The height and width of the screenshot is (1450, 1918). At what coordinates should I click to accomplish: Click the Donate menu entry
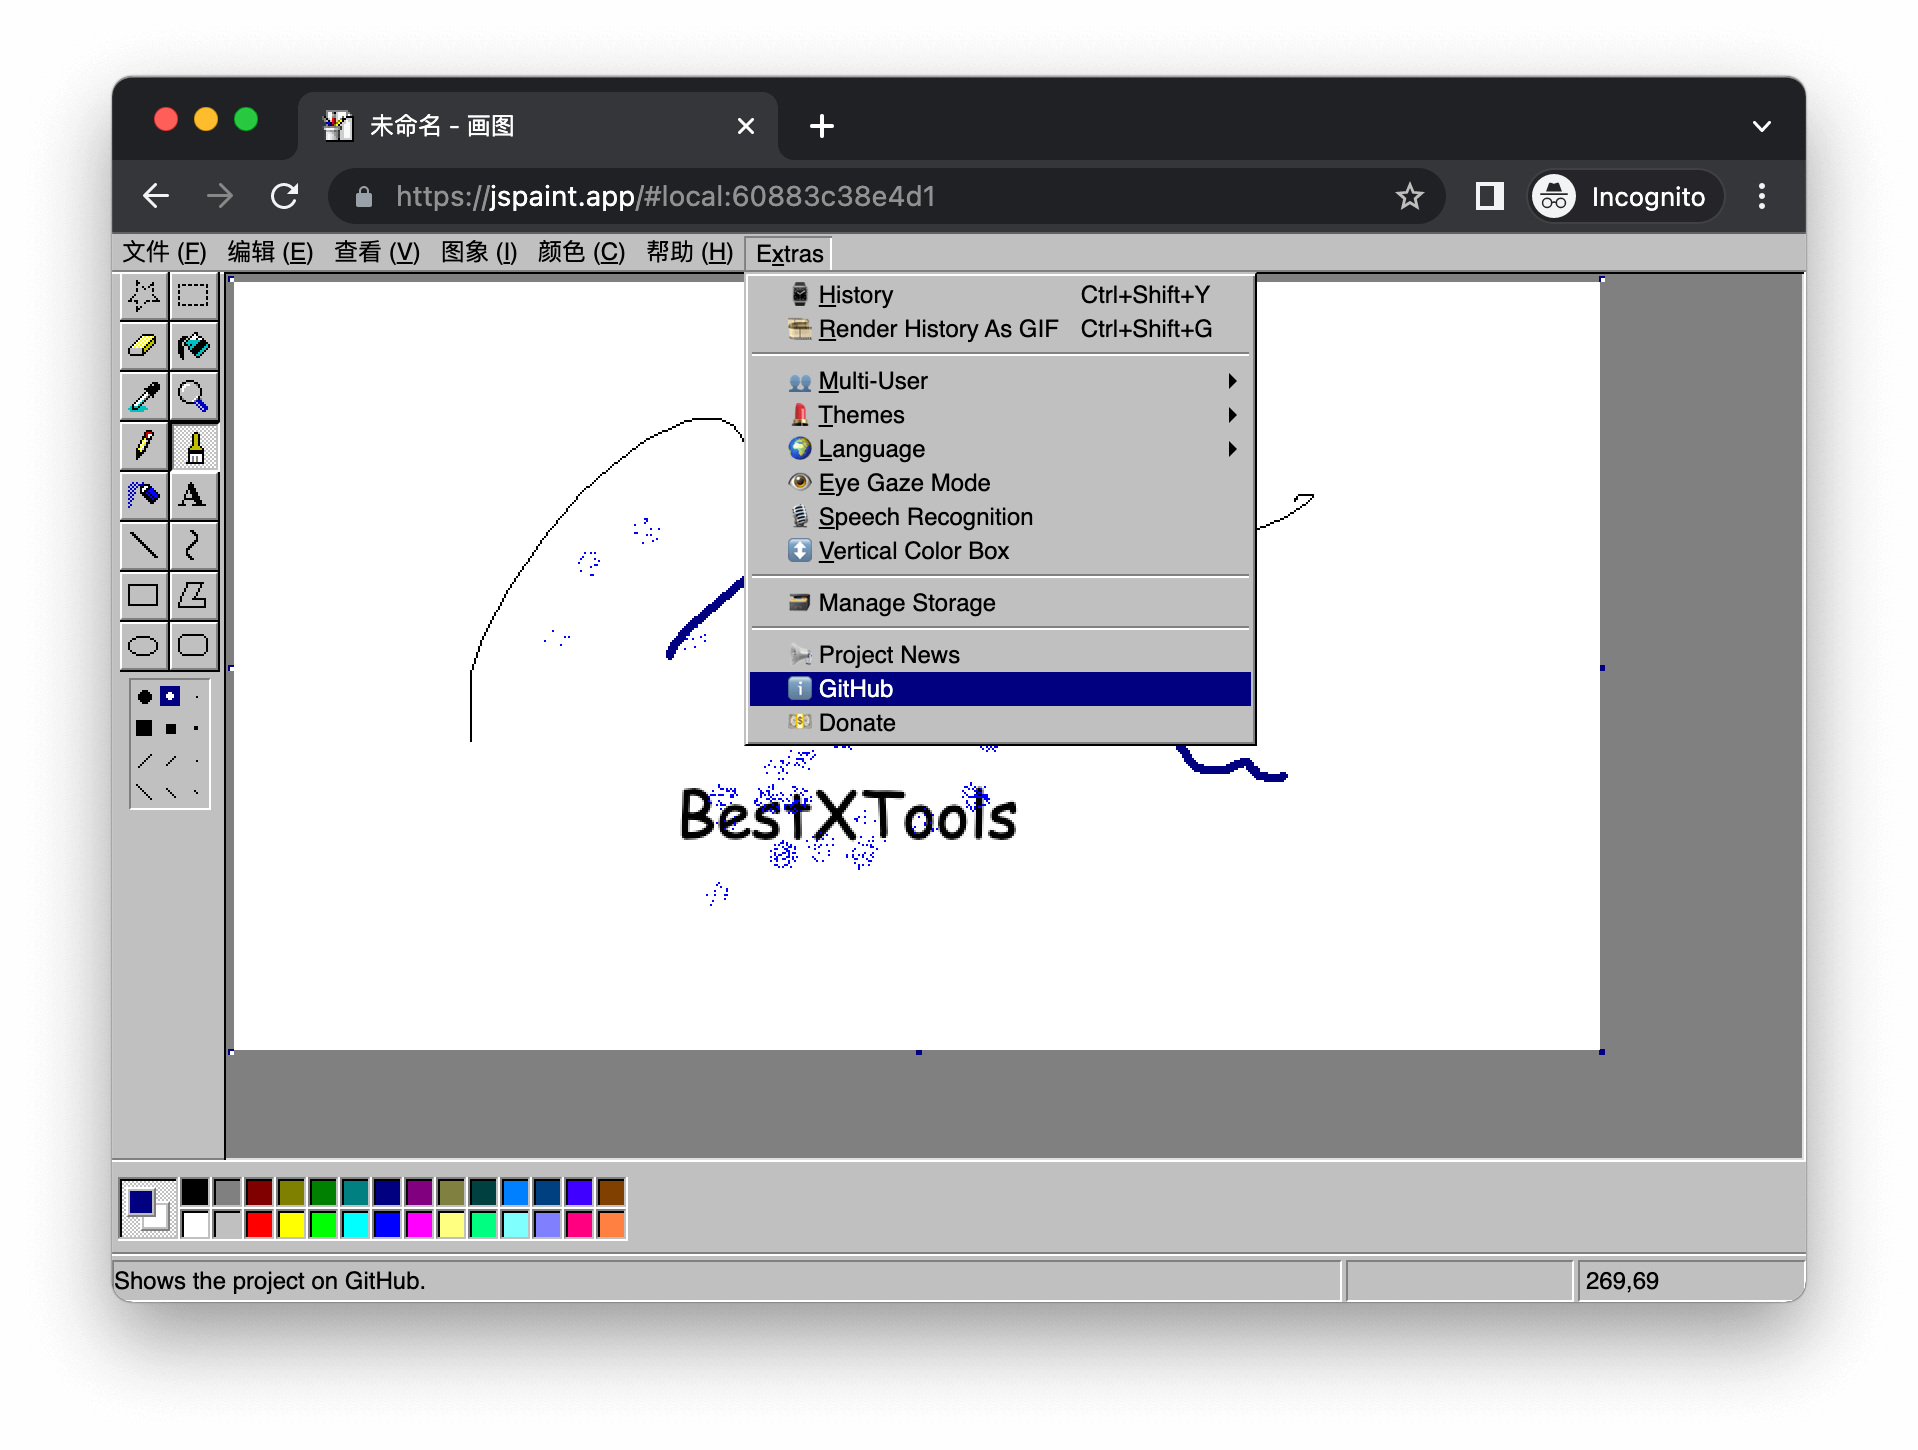point(1000,723)
